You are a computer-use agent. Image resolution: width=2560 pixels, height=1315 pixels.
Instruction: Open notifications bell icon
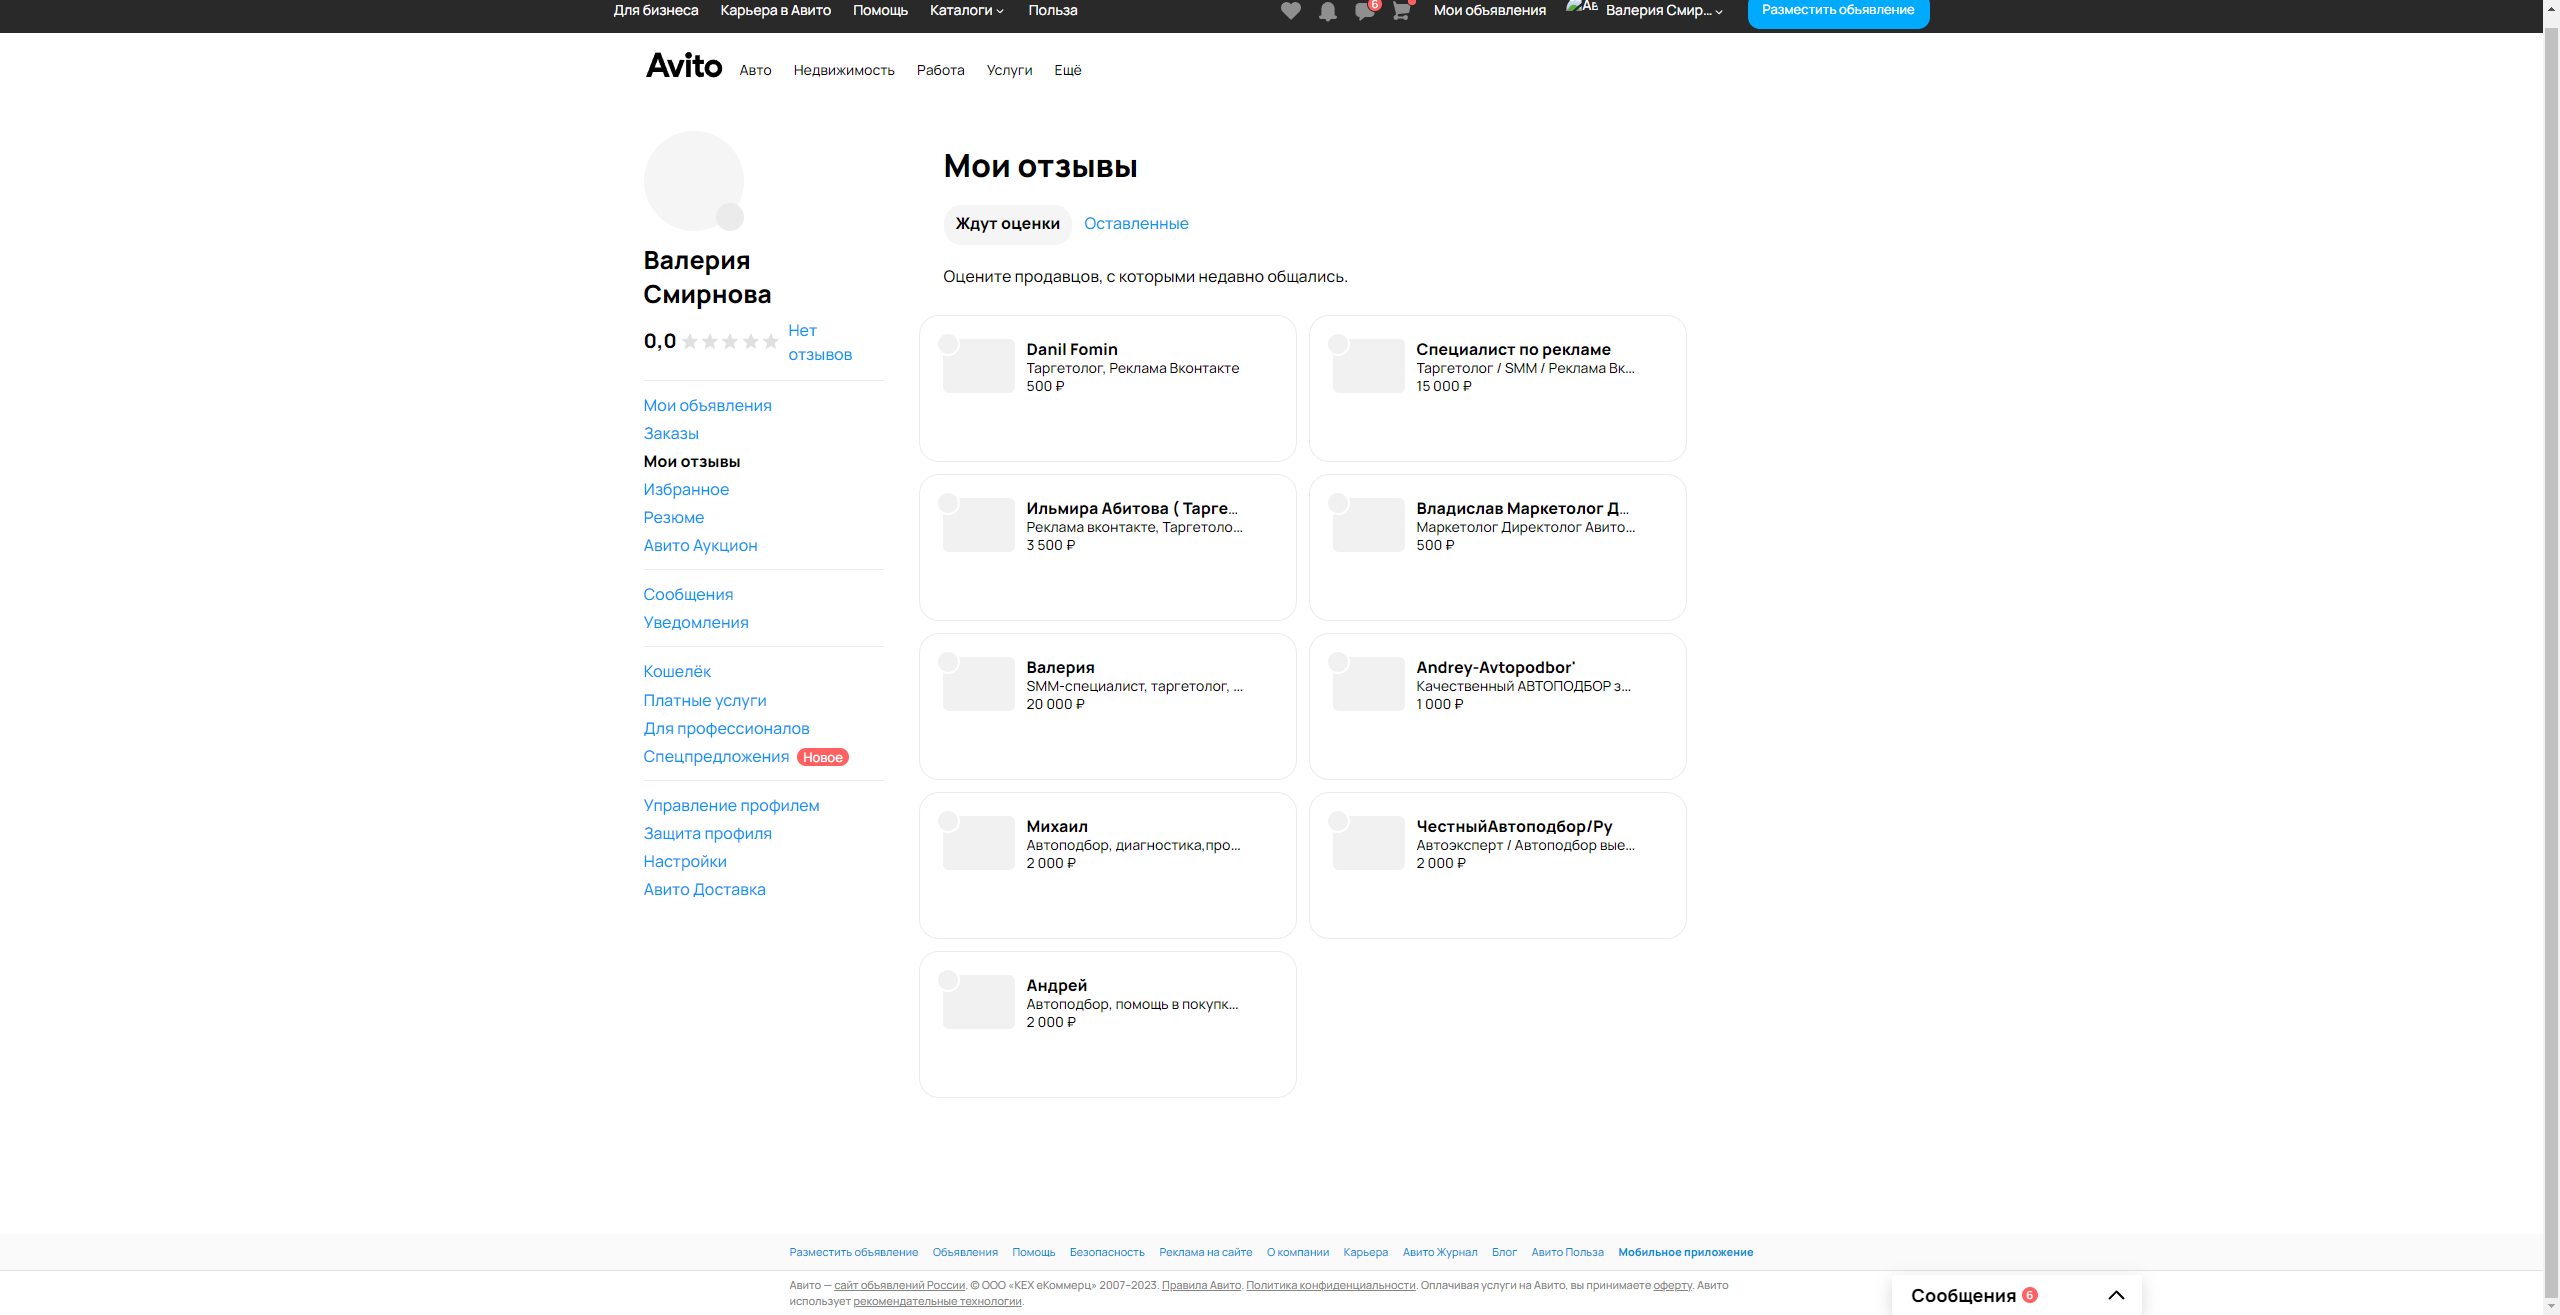click(x=1327, y=11)
